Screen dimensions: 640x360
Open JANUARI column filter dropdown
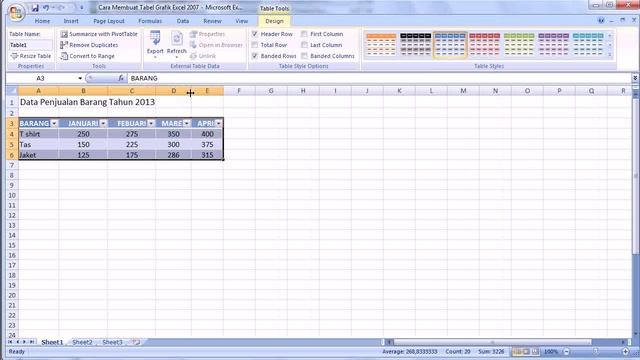pyautogui.click(x=103, y=123)
